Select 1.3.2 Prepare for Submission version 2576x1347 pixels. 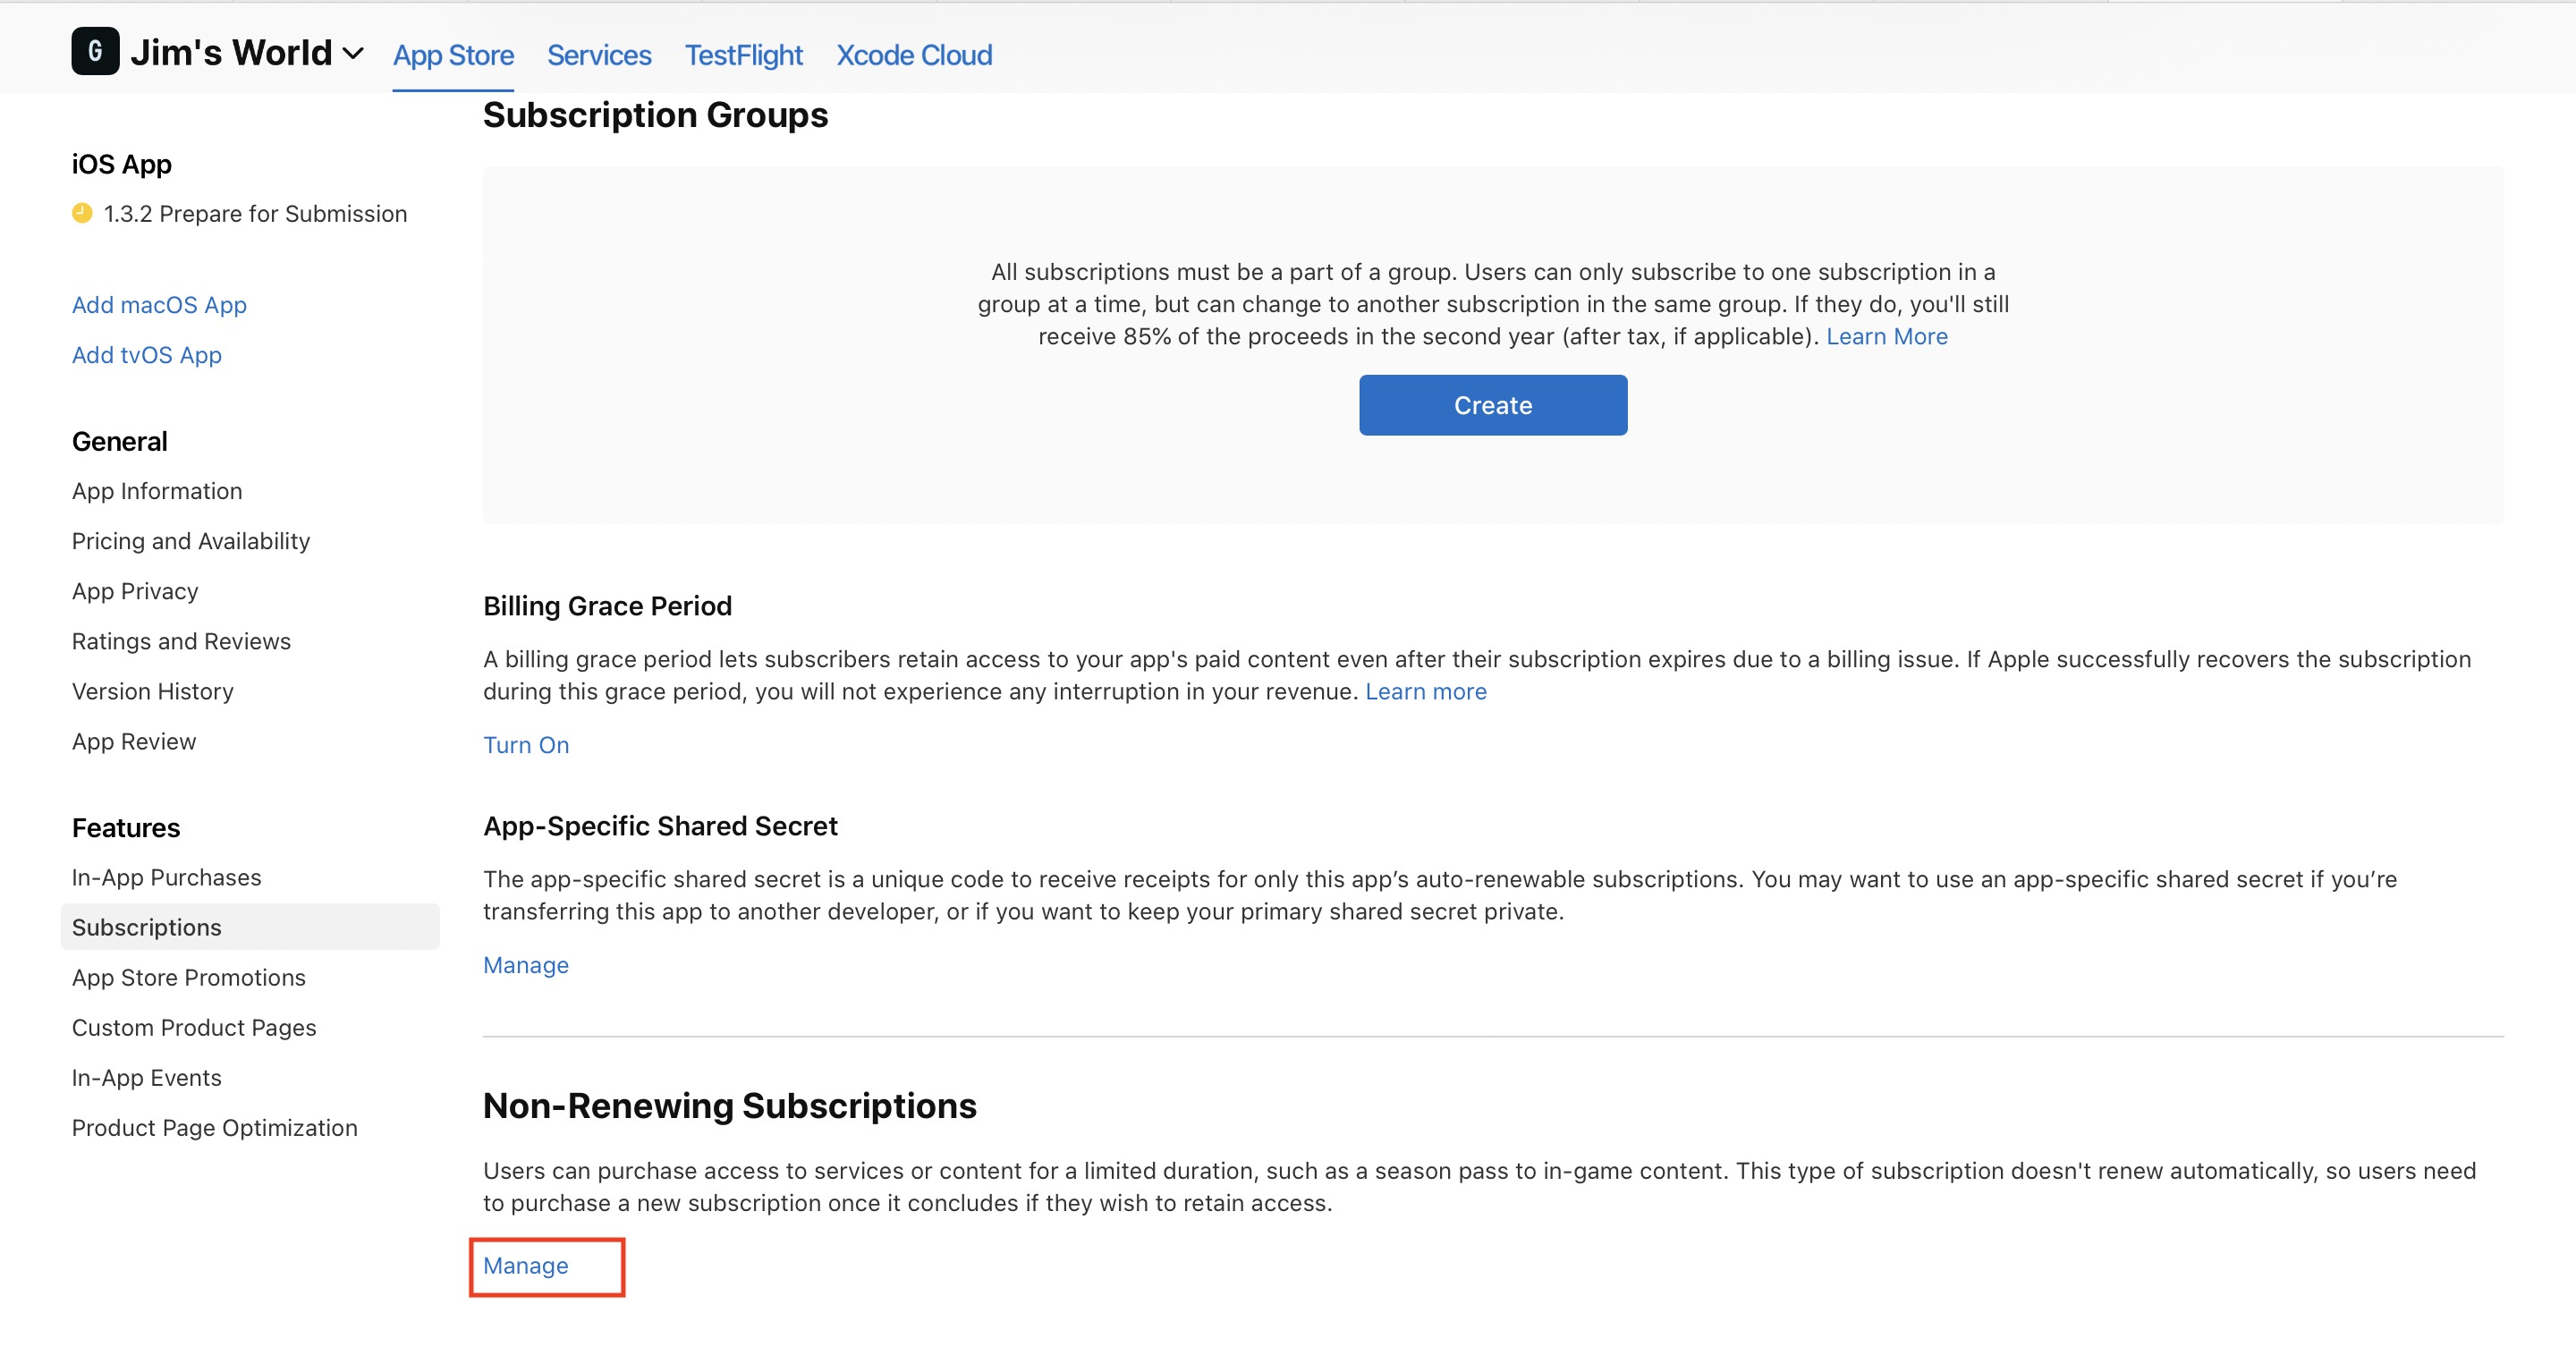tap(255, 214)
